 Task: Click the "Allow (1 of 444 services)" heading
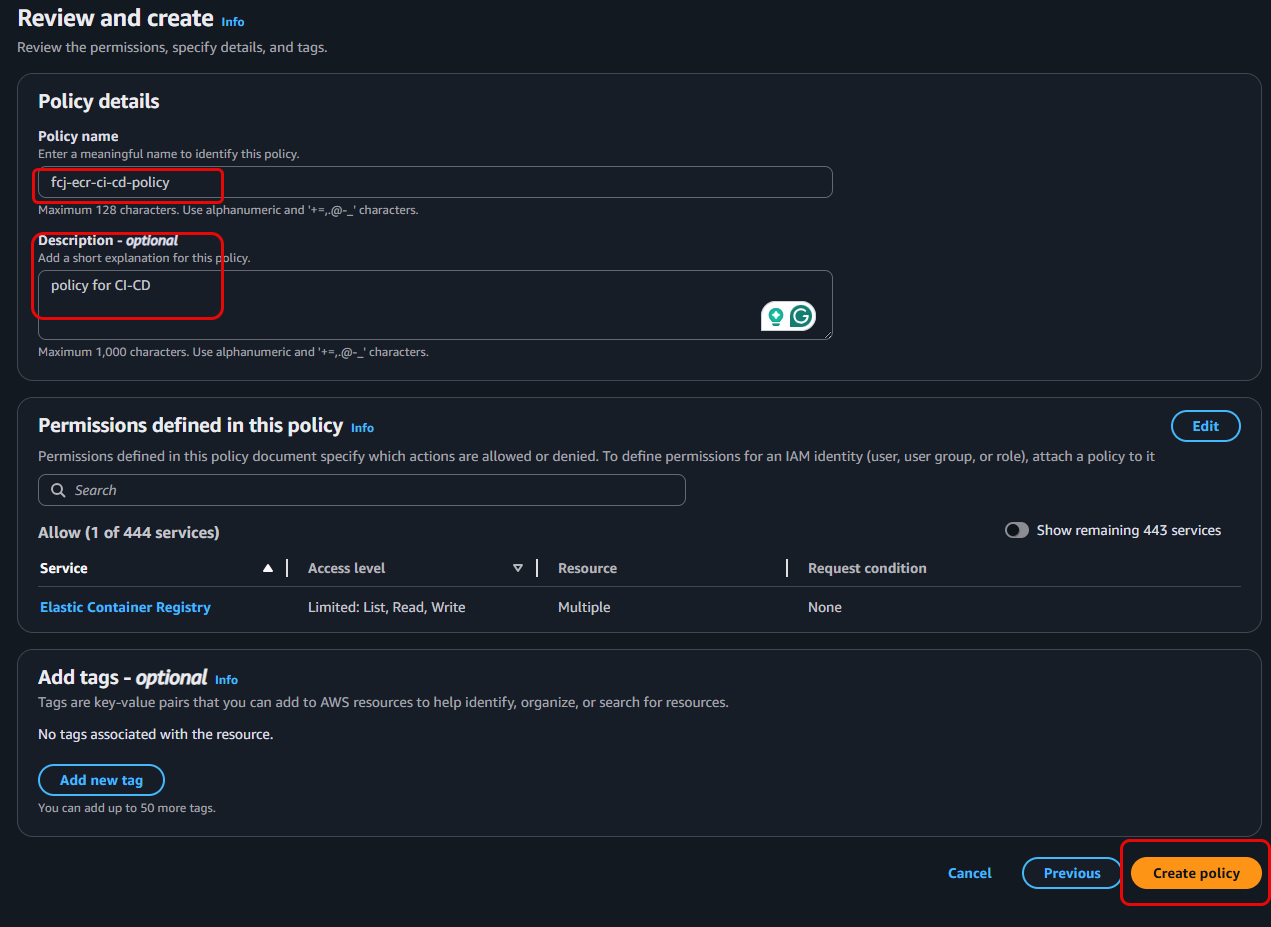point(128,531)
